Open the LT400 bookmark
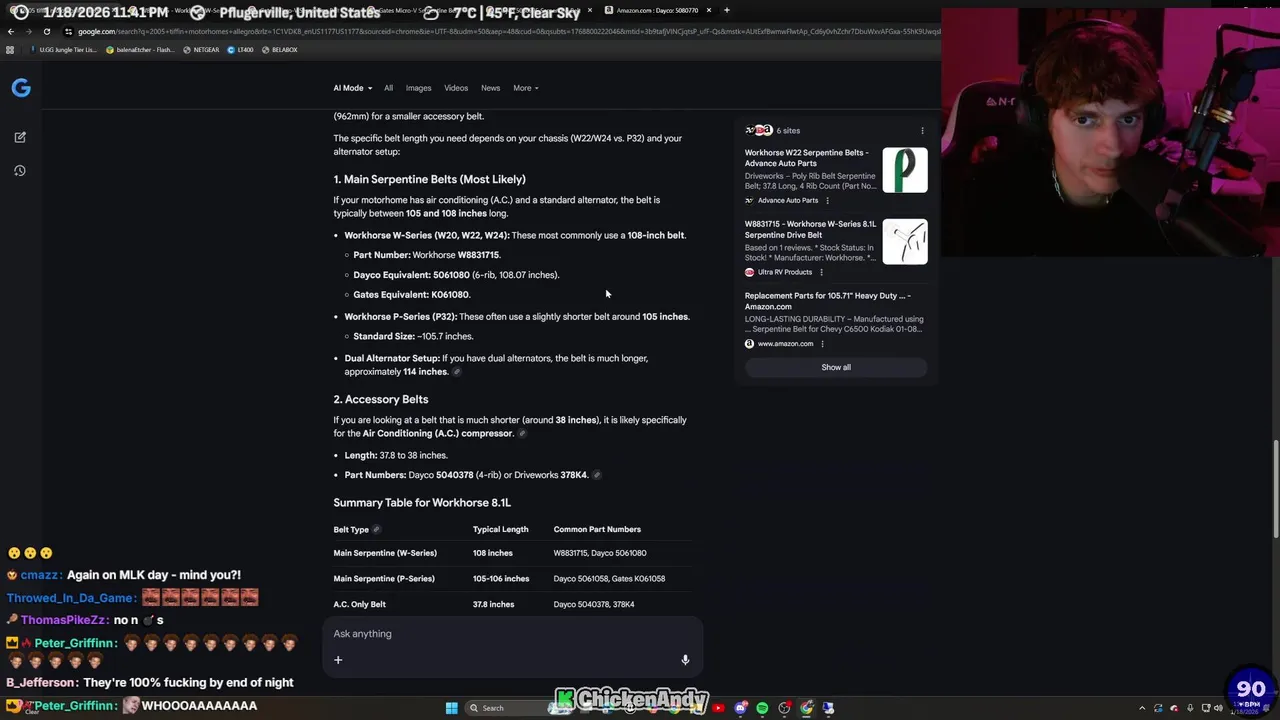Screen dimensions: 1280x720 (x=240, y=50)
